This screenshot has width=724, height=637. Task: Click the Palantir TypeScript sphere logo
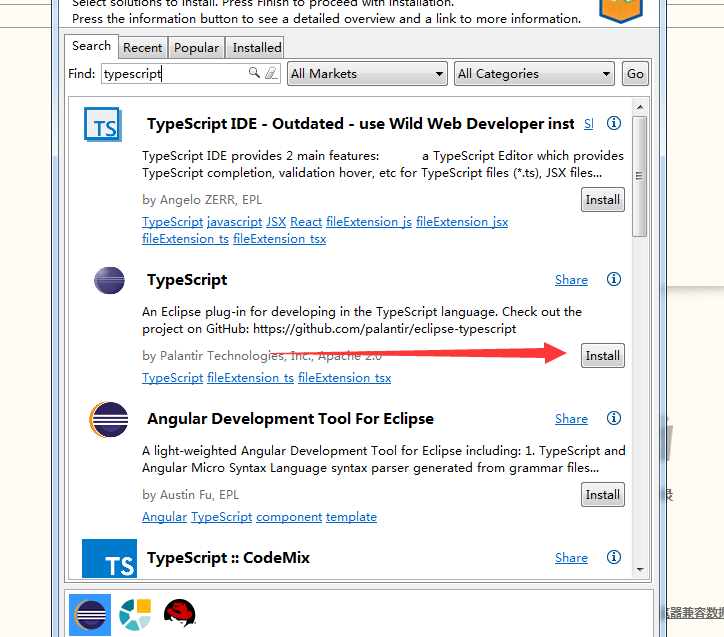109,281
